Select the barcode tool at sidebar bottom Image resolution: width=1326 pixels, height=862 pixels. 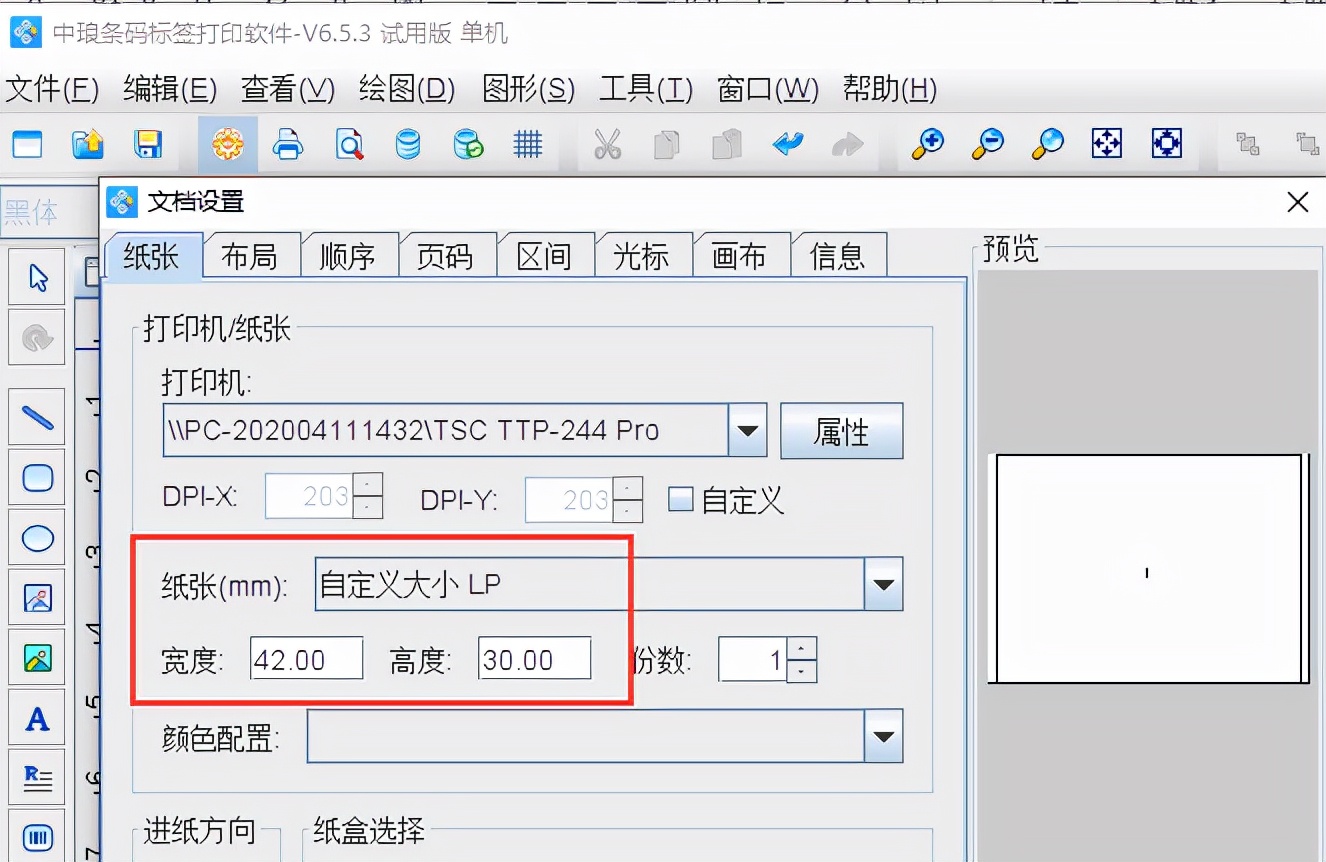click(36, 837)
